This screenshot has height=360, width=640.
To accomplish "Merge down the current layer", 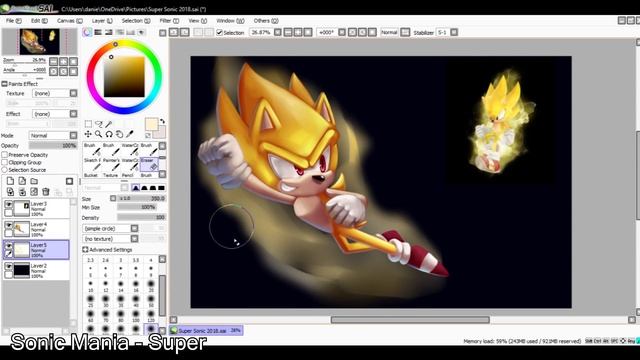I will click(x=22, y=191).
